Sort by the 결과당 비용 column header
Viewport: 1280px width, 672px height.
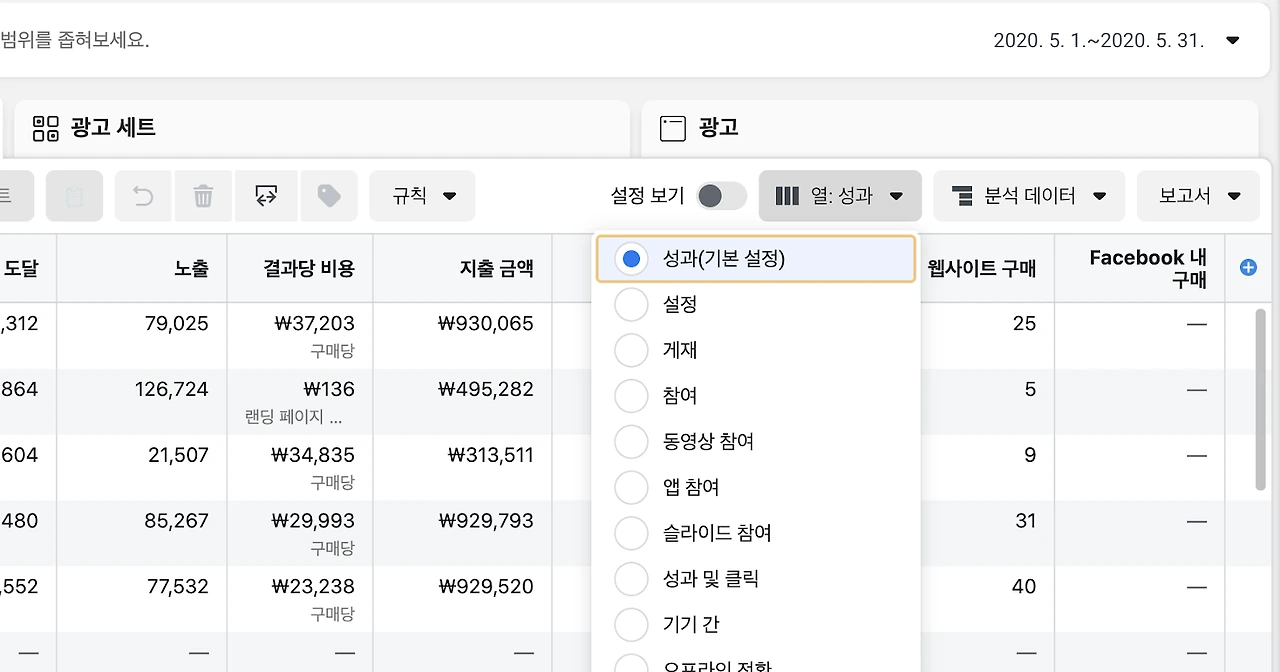coord(309,268)
